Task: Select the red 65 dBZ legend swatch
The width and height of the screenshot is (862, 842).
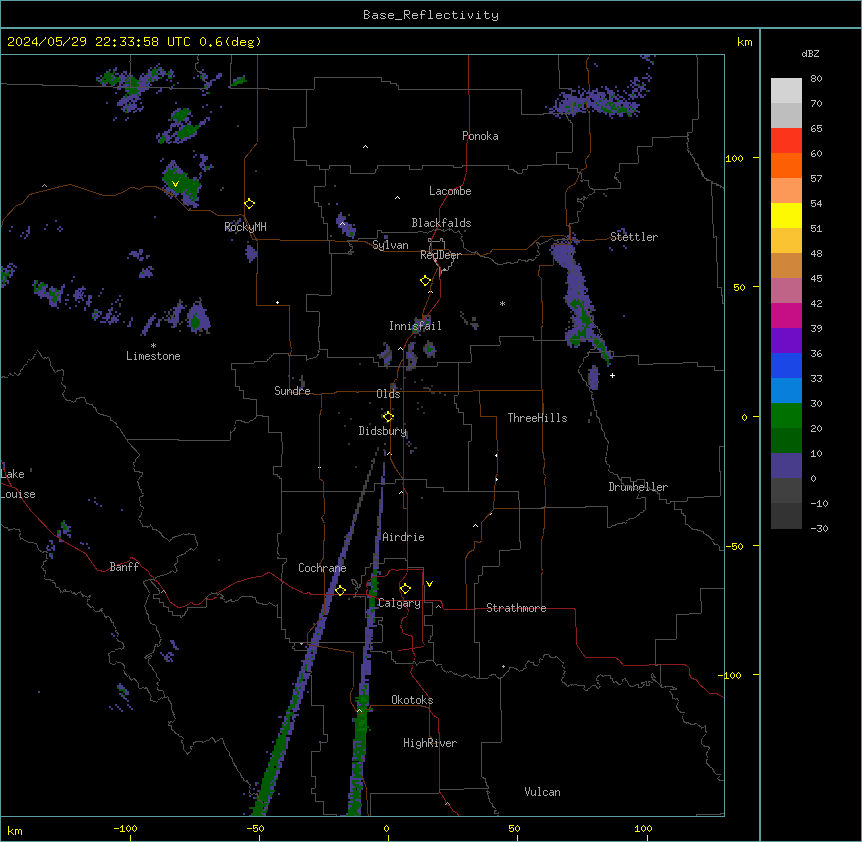Action: (786, 140)
